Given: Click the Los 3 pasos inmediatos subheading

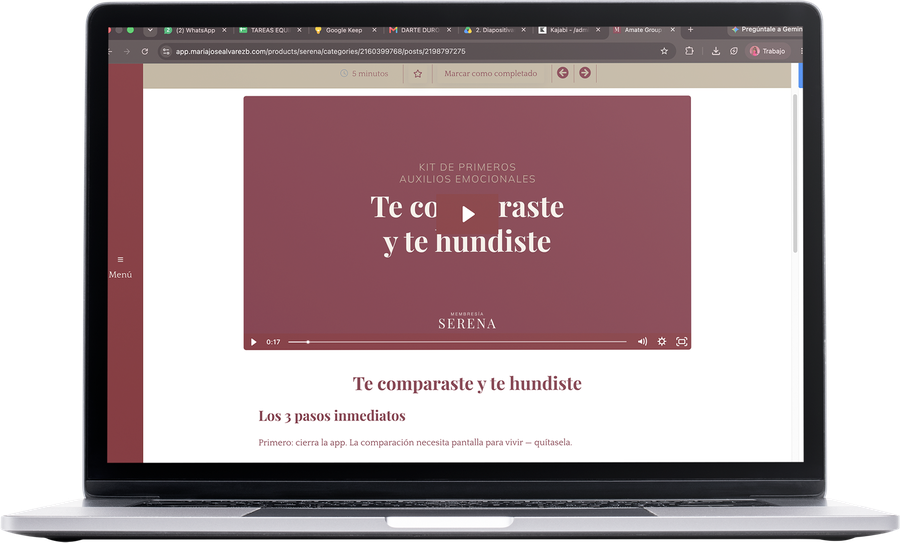Looking at the screenshot, I should pyautogui.click(x=332, y=416).
